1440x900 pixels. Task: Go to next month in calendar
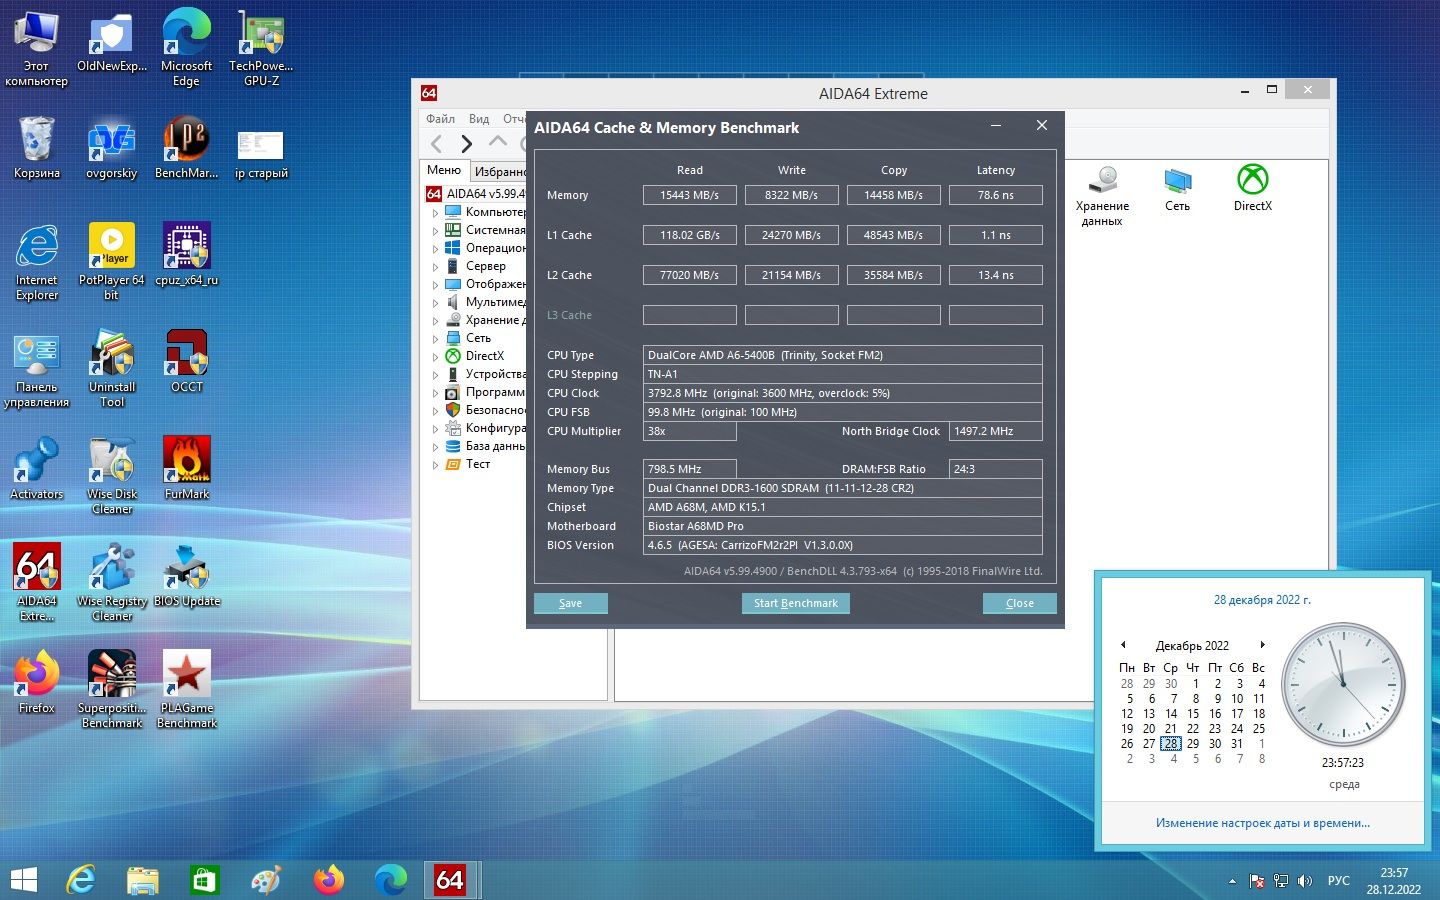tap(1262, 645)
